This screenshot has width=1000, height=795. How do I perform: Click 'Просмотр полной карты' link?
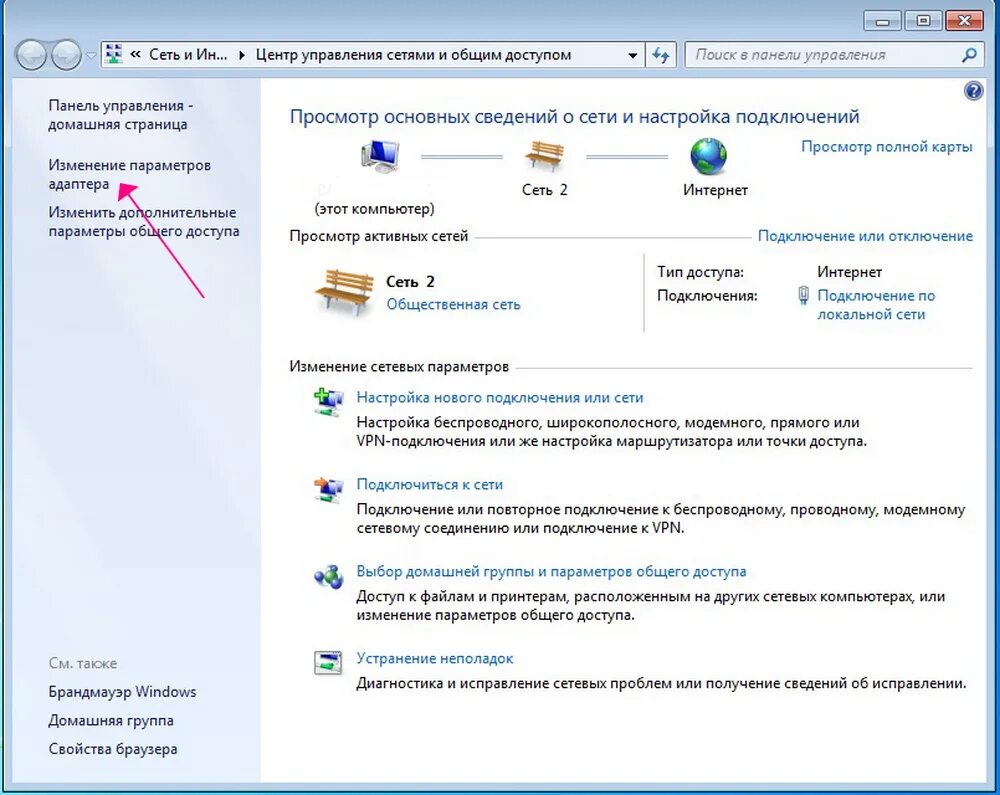pyautogui.click(x=886, y=147)
